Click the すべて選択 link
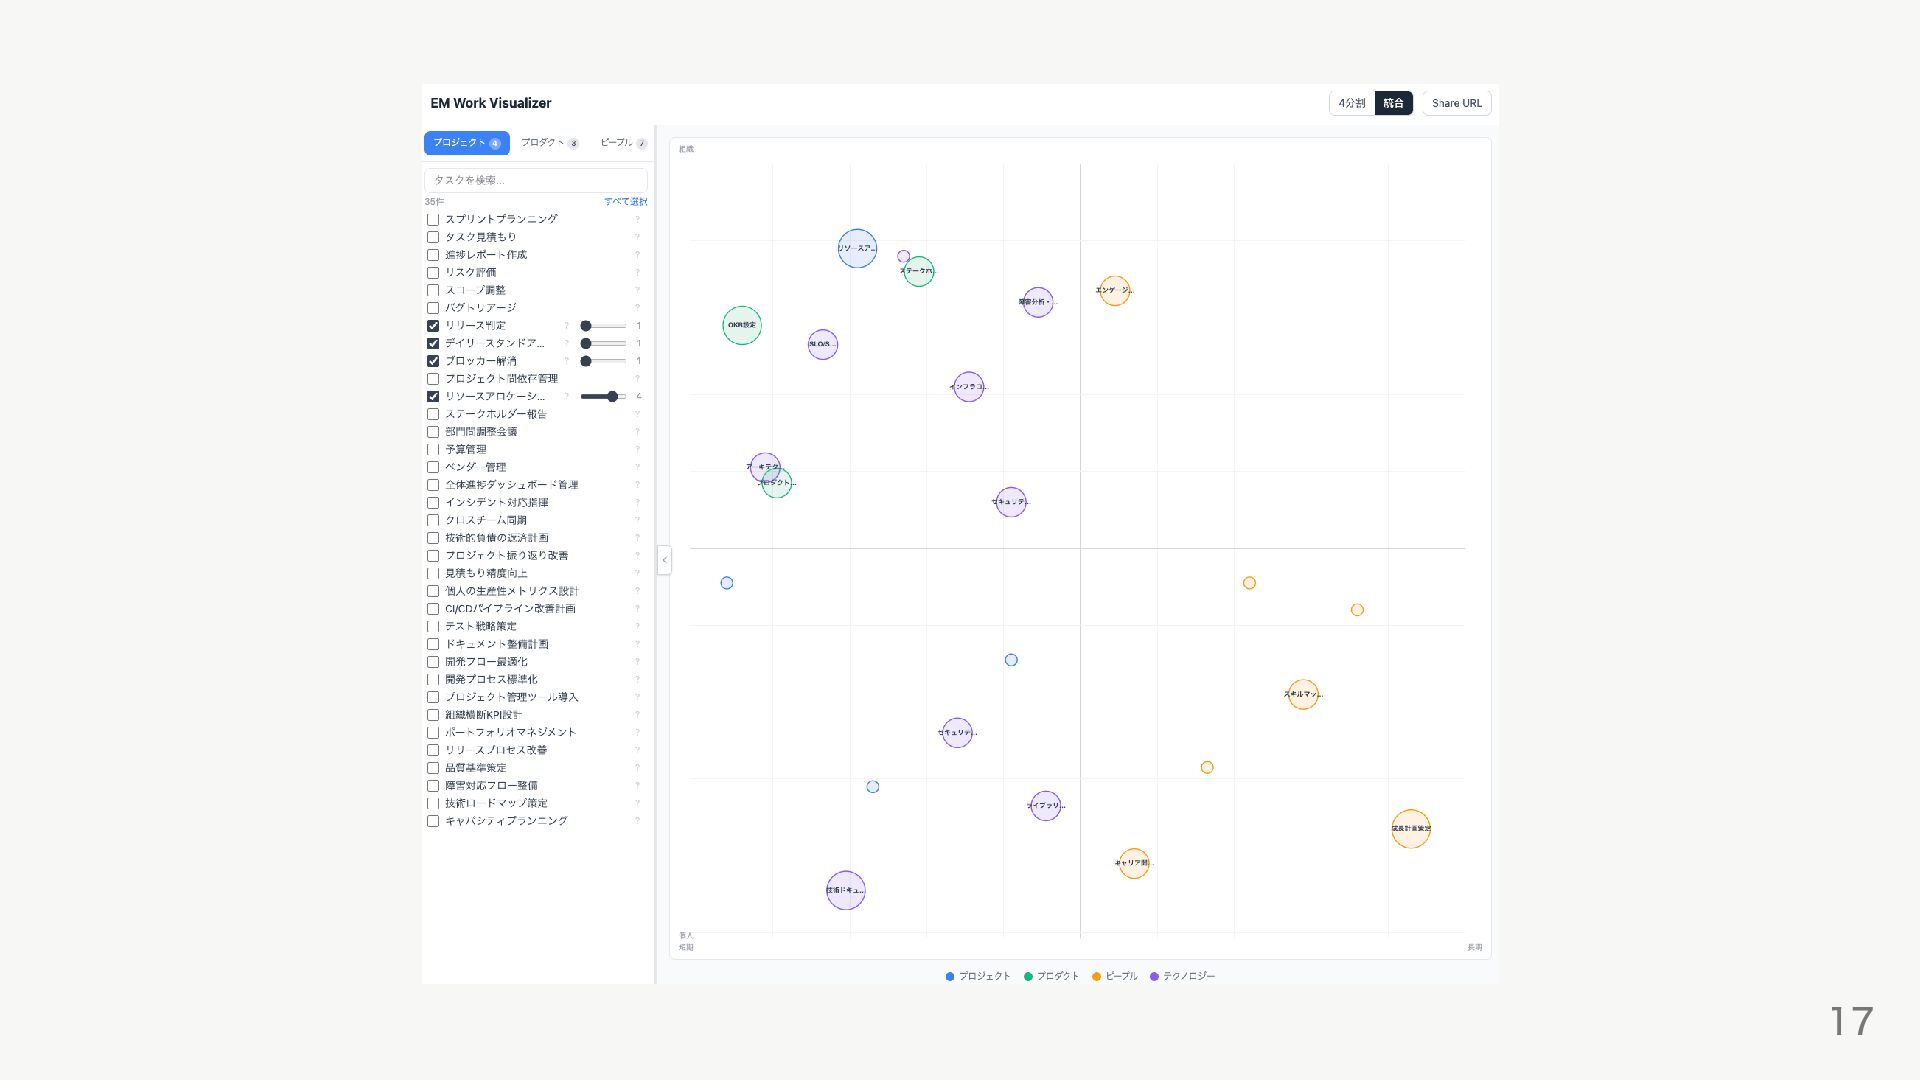The image size is (1920, 1080). pos(625,202)
